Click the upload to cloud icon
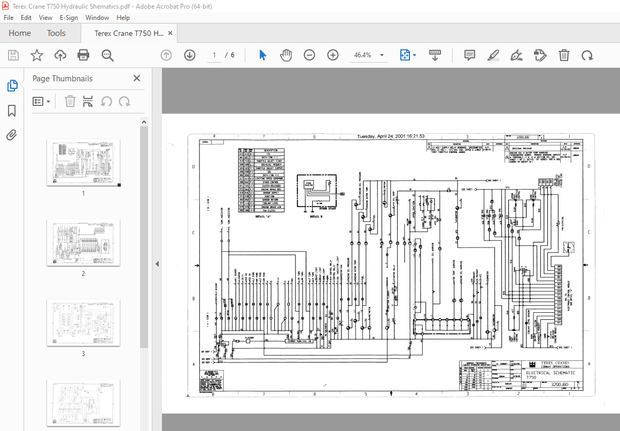The image size is (620, 431). pyautogui.click(x=60, y=55)
